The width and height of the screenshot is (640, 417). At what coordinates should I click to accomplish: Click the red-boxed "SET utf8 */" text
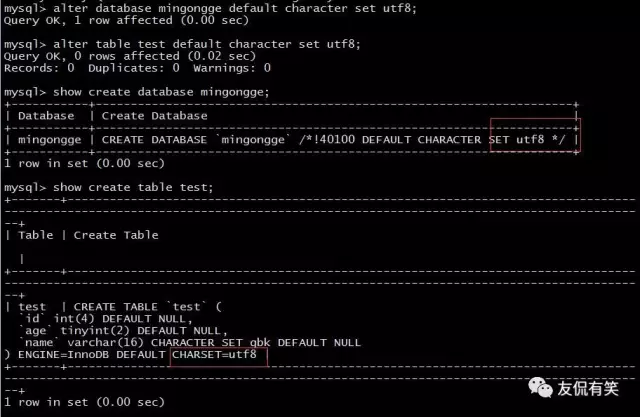point(534,140)
